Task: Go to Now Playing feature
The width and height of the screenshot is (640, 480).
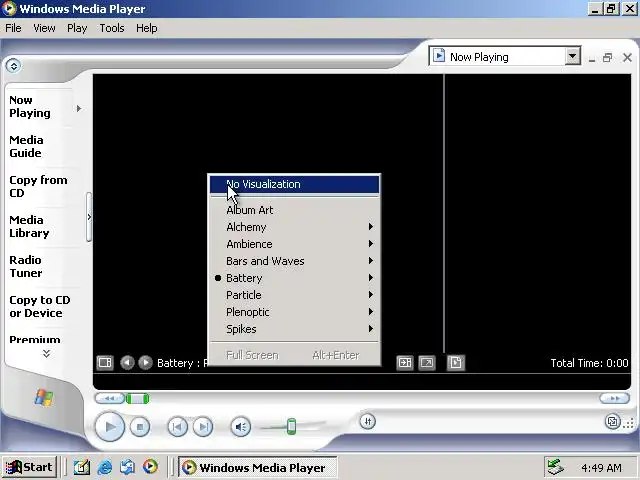Action: pos(30,107)
